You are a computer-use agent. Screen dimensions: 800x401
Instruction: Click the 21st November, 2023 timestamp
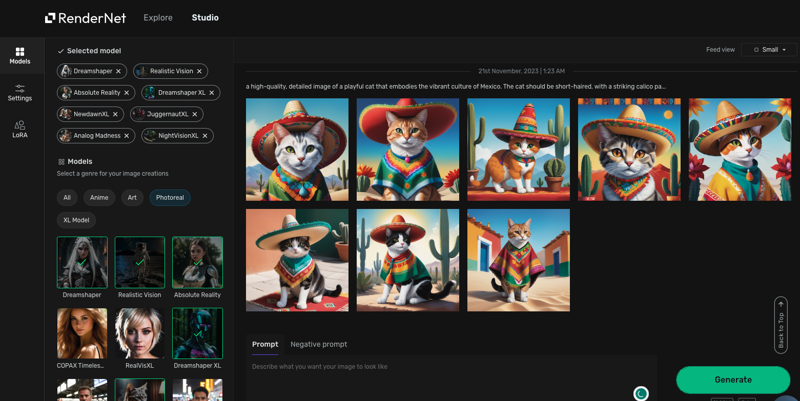[521, 71]
